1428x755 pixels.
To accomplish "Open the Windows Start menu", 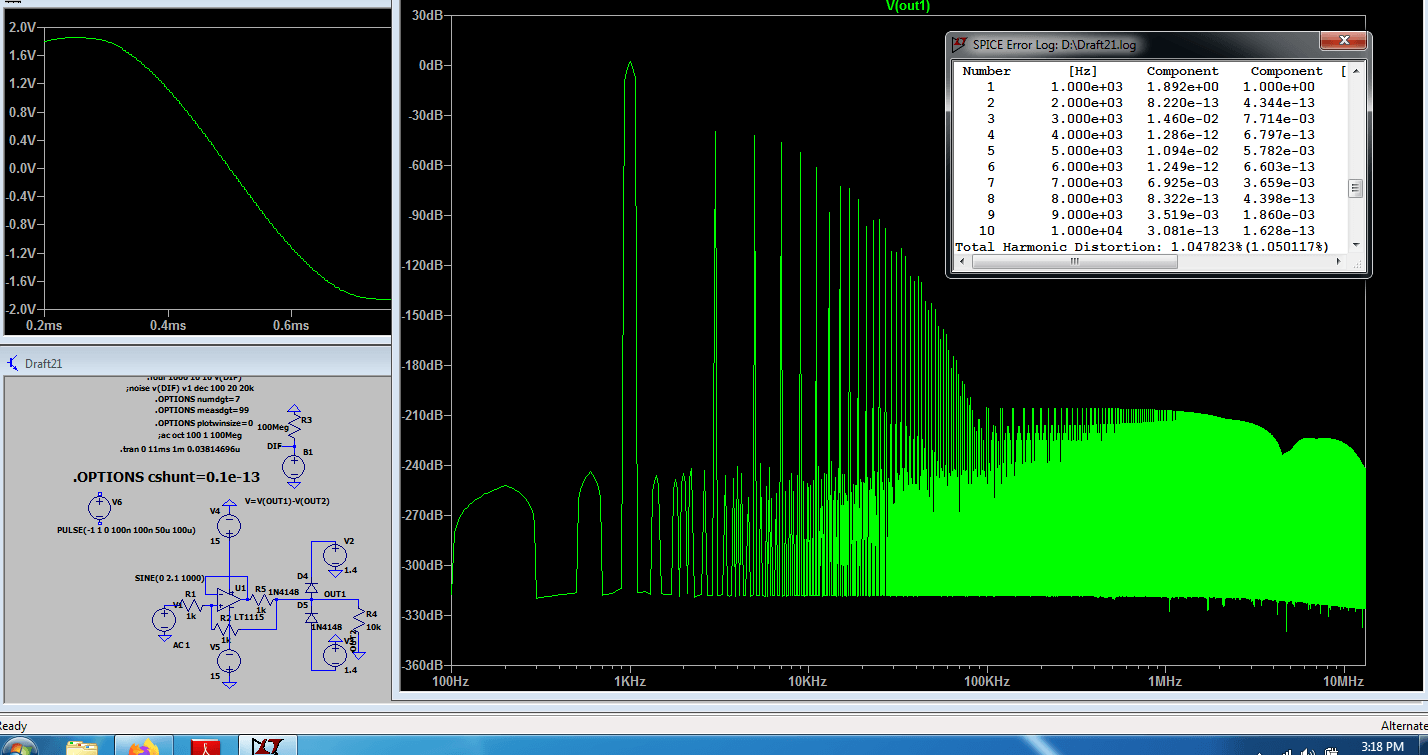I will coord(20,748).
